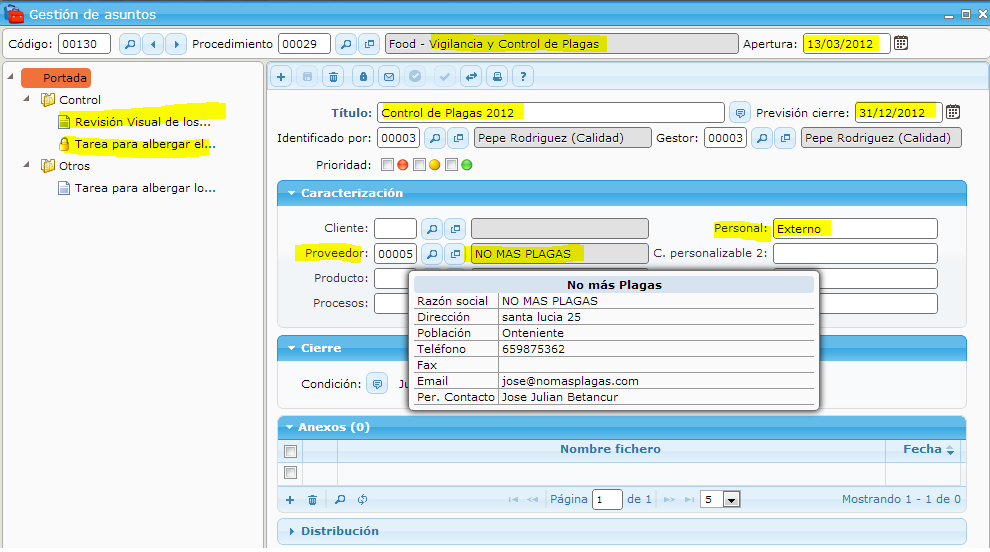
Task: Click the Condición comment bubble icon
Action: pos(377,384)
